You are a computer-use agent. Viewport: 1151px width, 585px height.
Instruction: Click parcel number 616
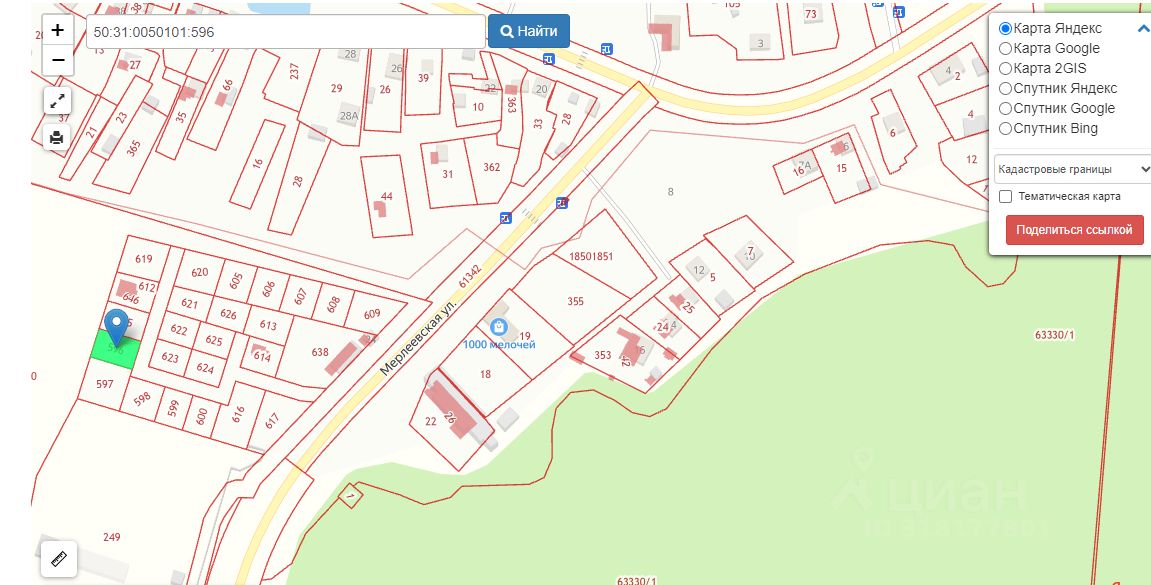coord(238,415)
